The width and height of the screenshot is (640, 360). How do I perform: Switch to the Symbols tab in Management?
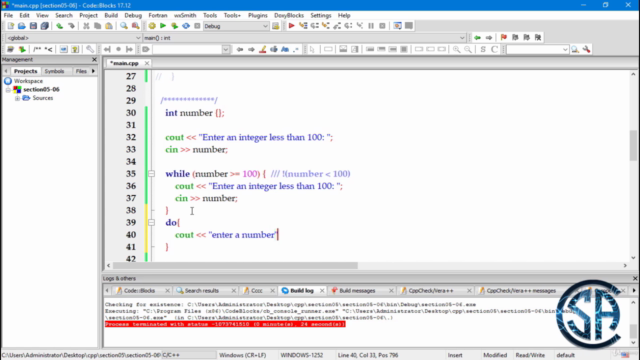click(x=54, y=71)
